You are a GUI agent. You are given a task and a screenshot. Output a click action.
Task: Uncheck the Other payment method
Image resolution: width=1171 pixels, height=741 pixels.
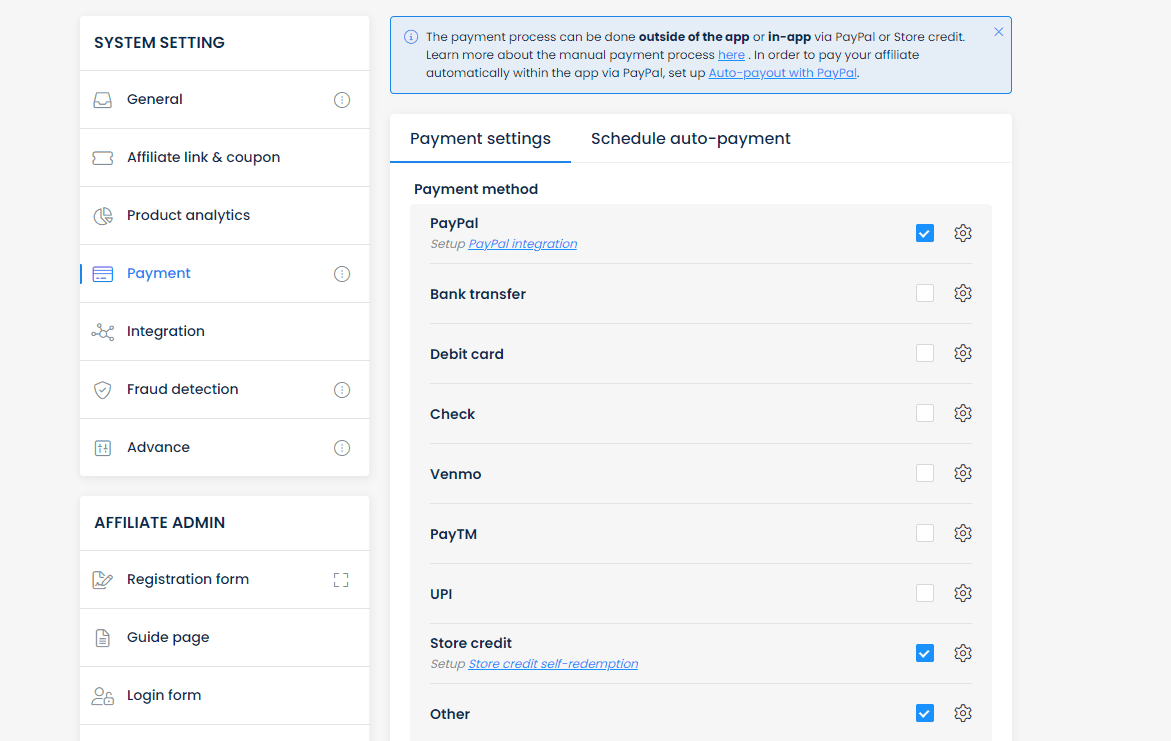click(925, 713)
